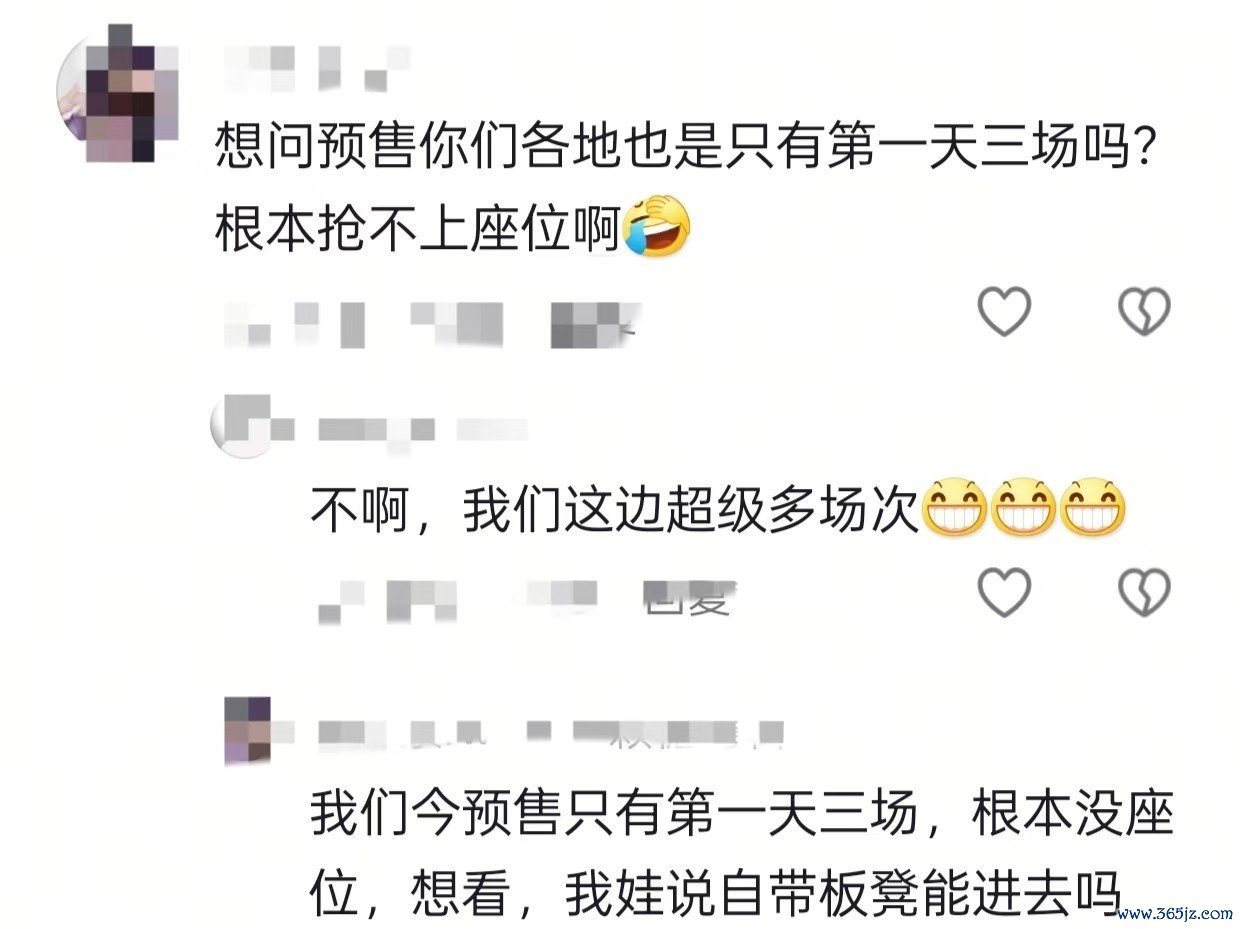Tap broken-heart dislike on the 预售 question comment
This screenshot has height=929, width=1240.
(1144, 311)
